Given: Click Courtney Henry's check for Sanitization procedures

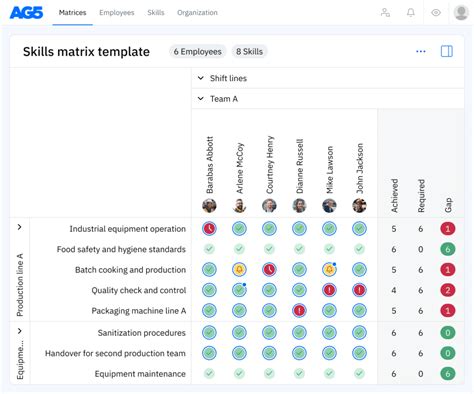Looking at the screenshot, I should click(269, 332).
